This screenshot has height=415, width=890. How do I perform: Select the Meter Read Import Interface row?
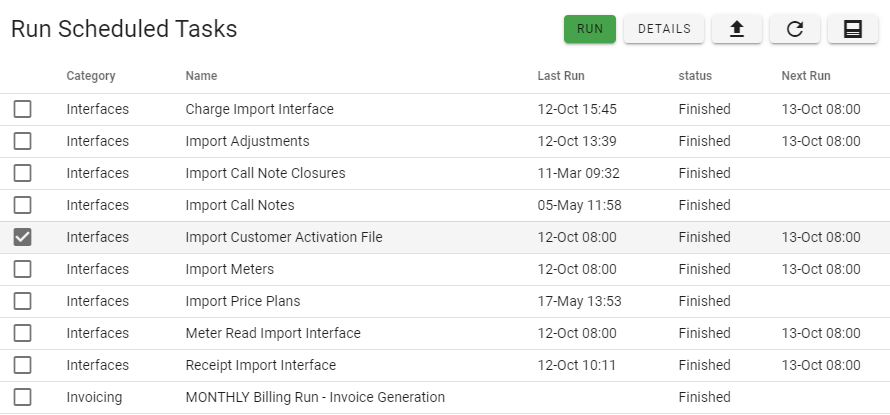coord(445,333)
